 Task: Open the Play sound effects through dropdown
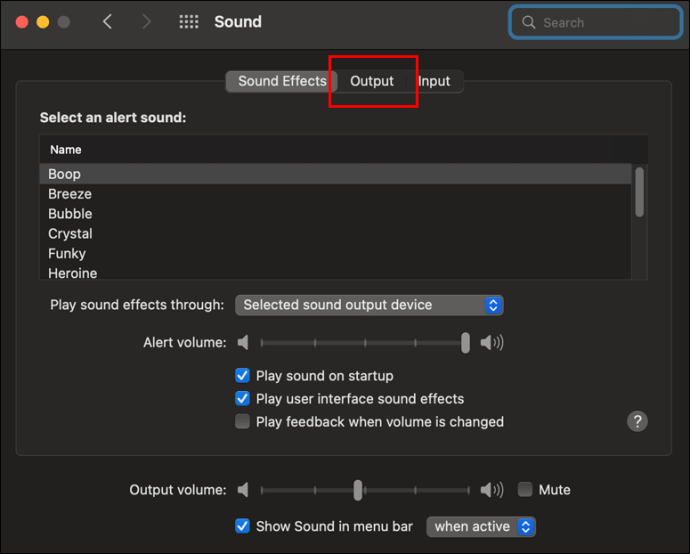[x=369, y=305]
